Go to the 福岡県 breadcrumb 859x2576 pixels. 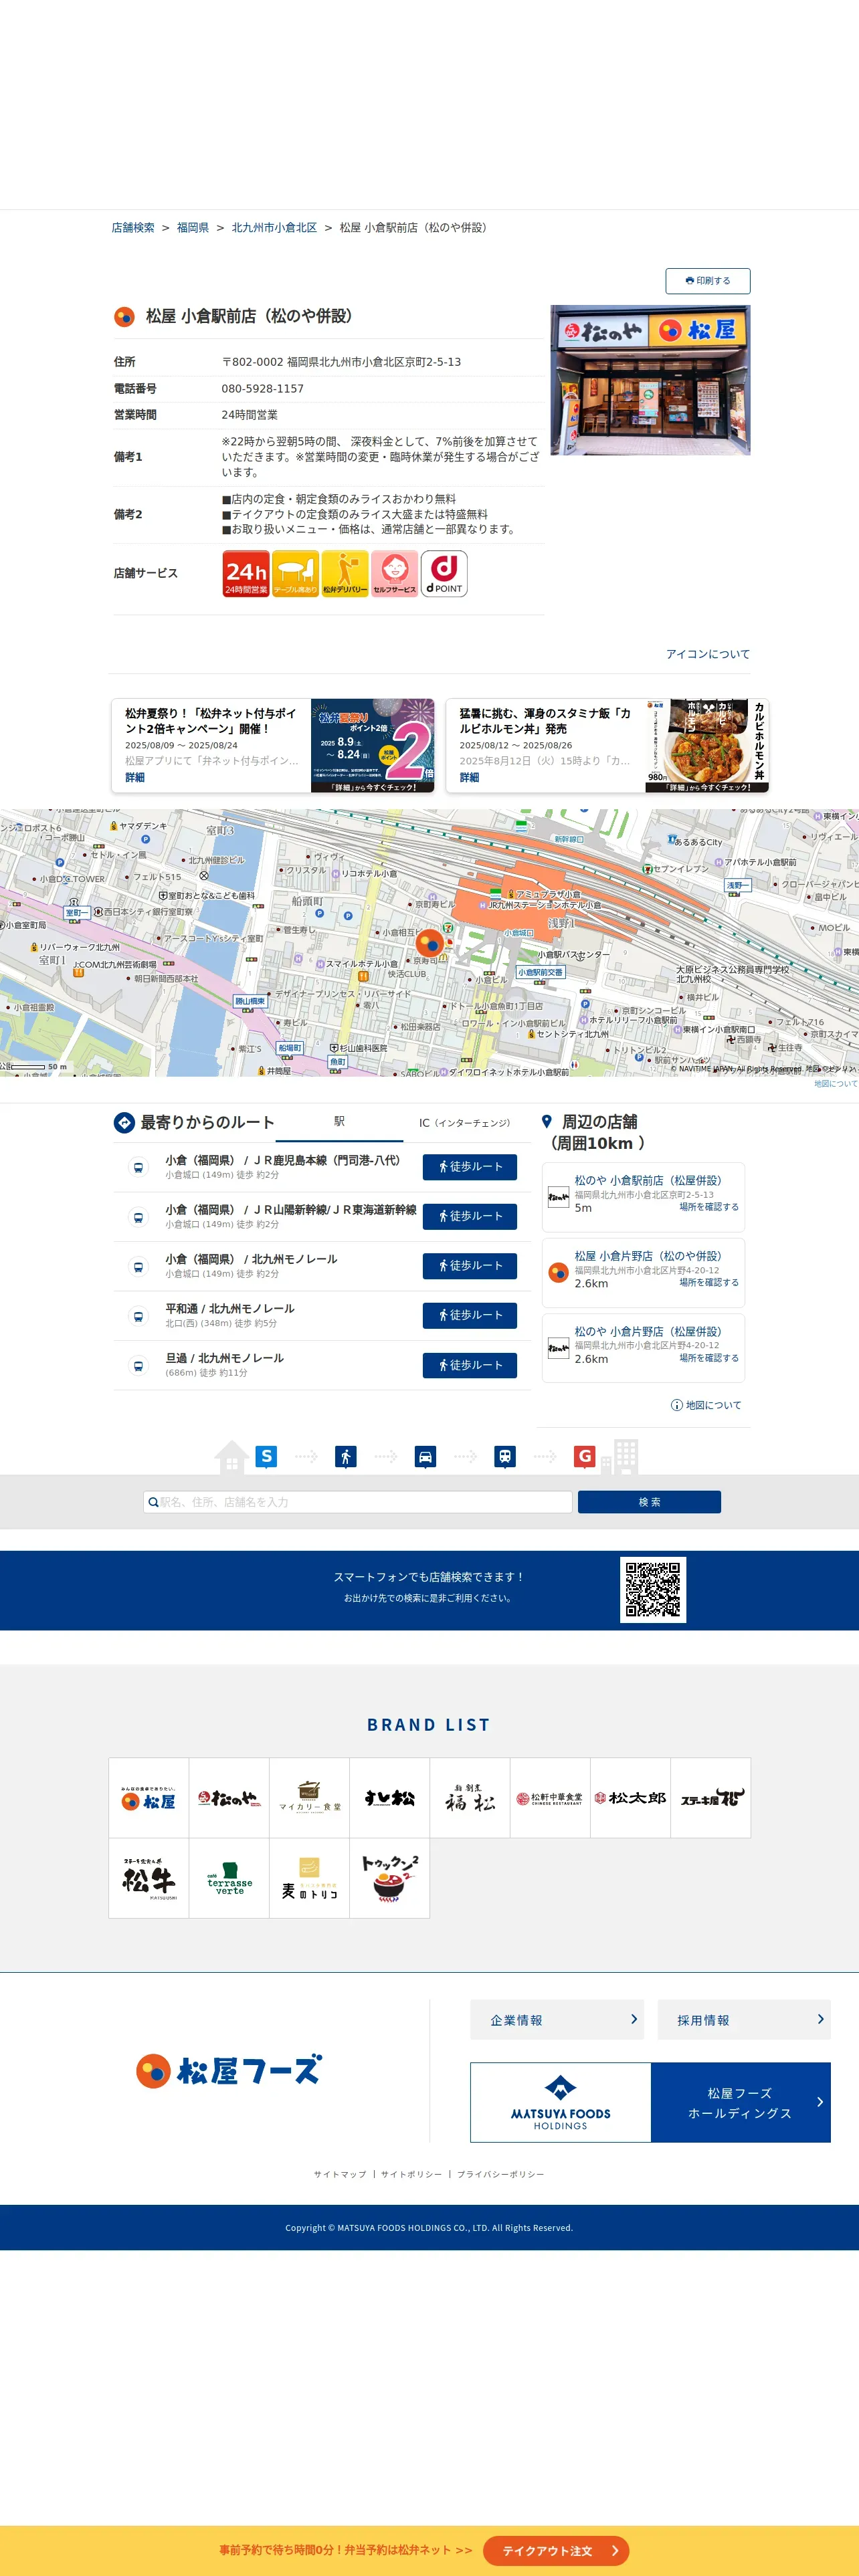tap(193, 228)
